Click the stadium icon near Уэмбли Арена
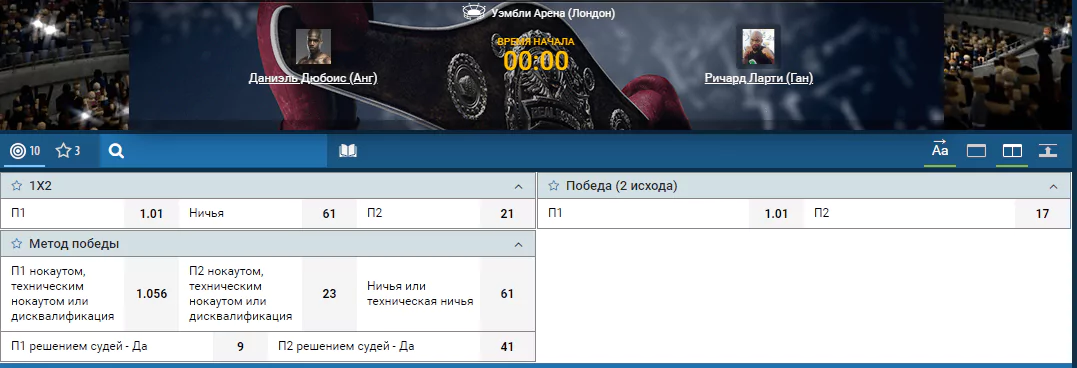This screenshot has width=1077, height=368. point(475,12)
